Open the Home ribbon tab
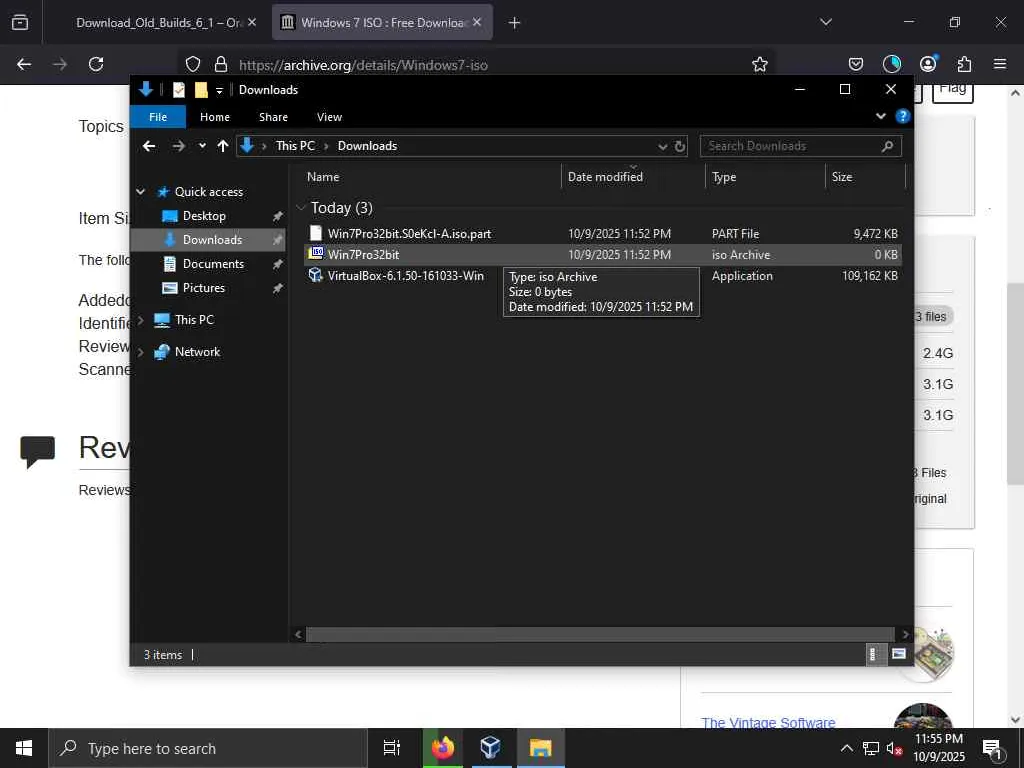 click(215, 117)
